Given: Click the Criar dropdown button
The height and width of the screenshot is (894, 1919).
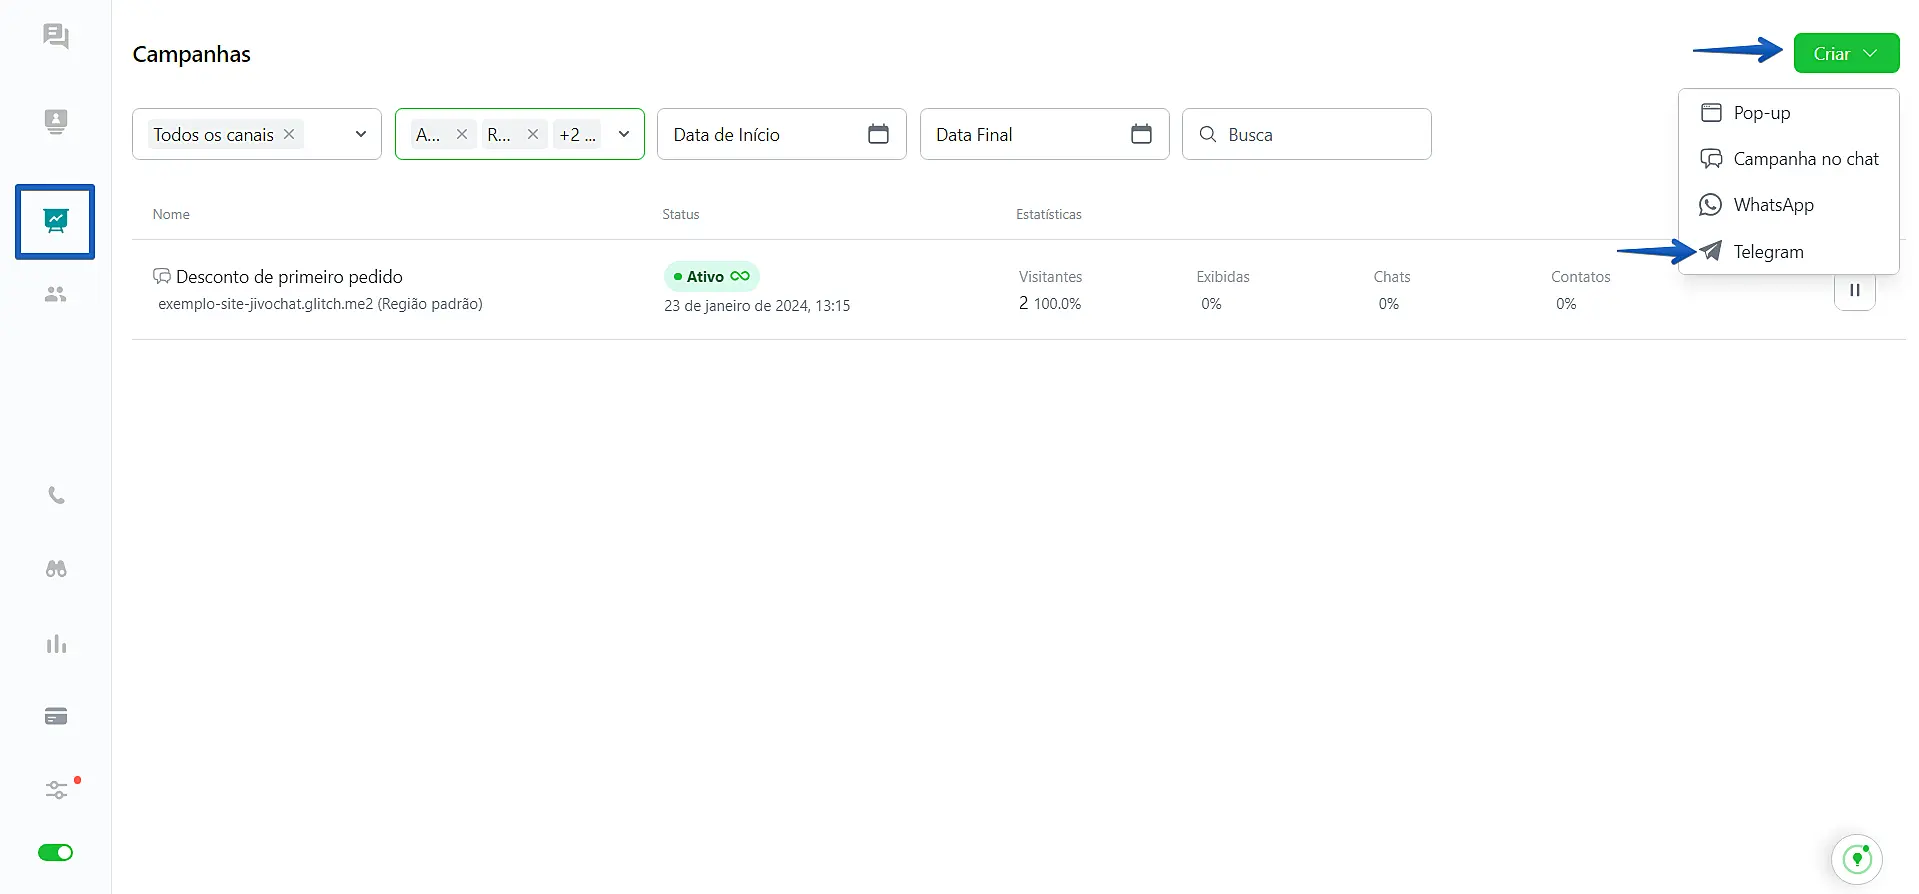Looking at the screenshot, I should click(1845, 54).
